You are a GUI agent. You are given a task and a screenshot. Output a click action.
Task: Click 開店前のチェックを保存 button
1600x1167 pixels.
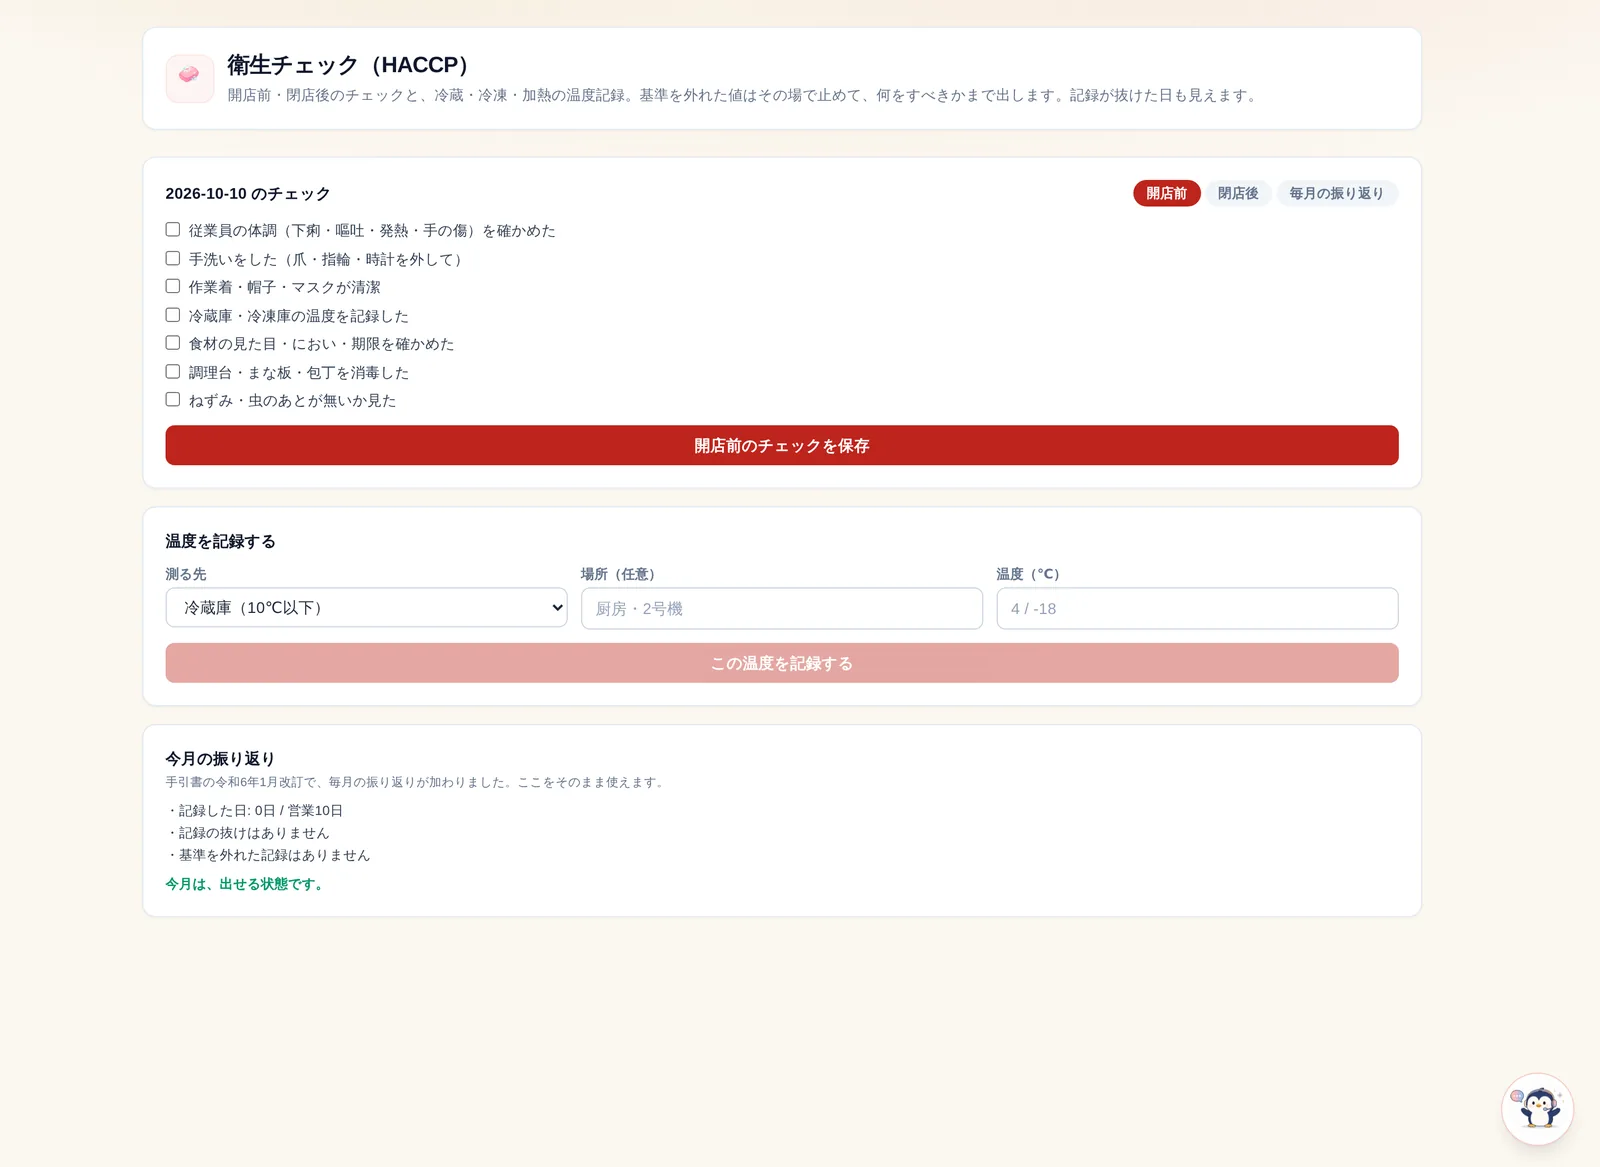click(x=782, y=445)
